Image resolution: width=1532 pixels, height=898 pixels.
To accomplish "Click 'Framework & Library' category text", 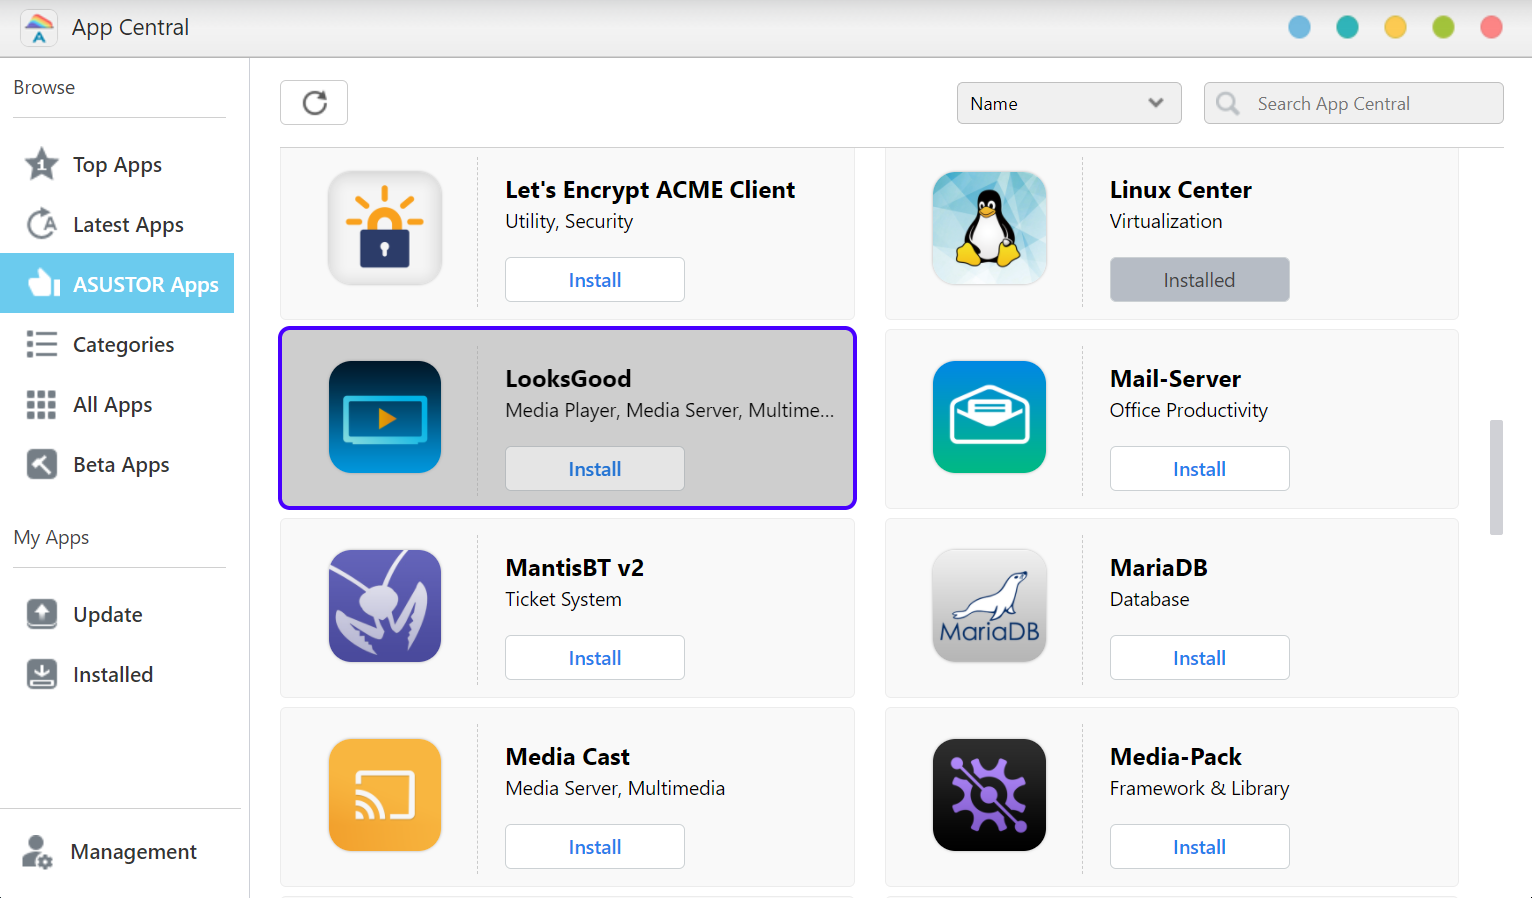I will [1199, 788].
